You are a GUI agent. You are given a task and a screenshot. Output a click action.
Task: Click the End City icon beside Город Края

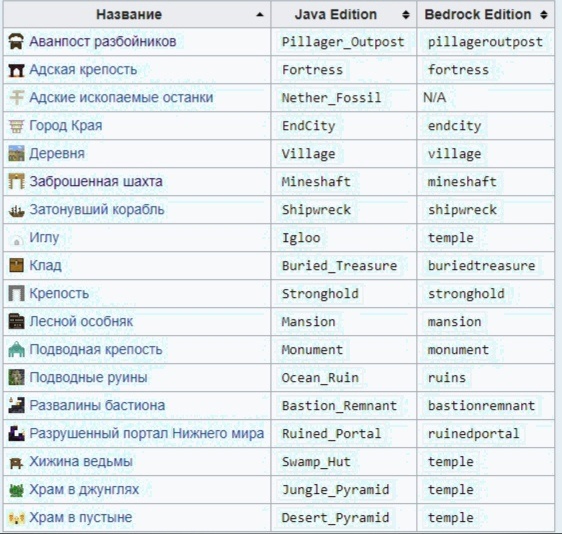click(16, 126)
